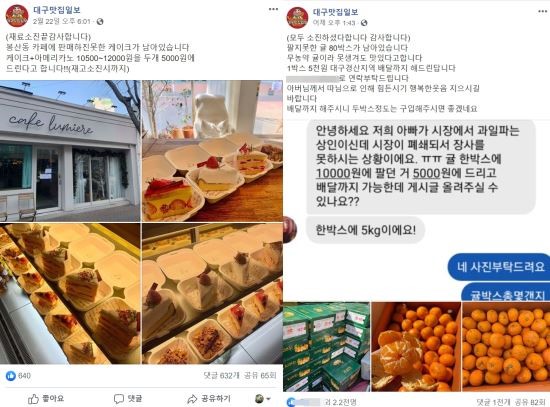This screenshot has height=407, width=550.
Task: Open 대구맛집일보 profile picture on right post
Action: 297,18
